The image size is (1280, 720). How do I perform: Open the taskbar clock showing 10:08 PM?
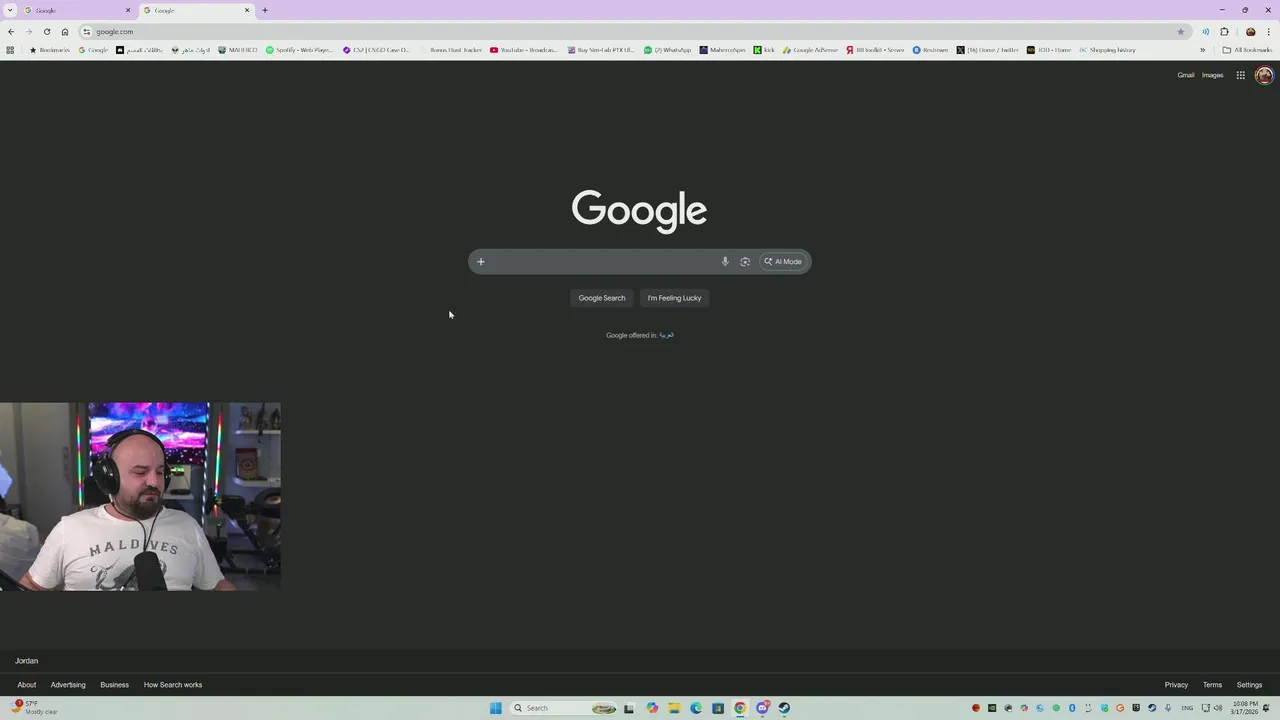point(1245,708)
